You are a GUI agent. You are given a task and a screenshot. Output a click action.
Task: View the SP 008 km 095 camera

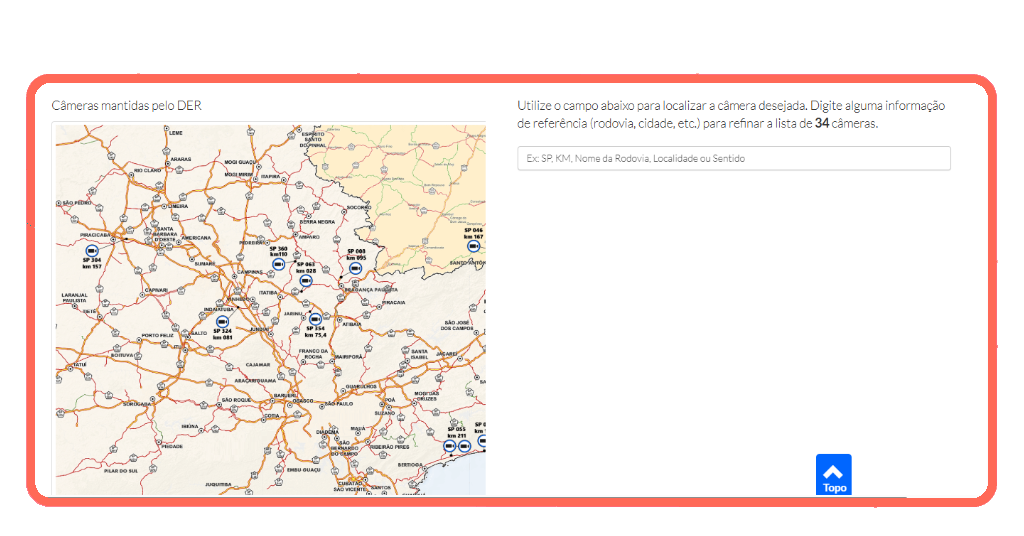[x=355, y=268]
